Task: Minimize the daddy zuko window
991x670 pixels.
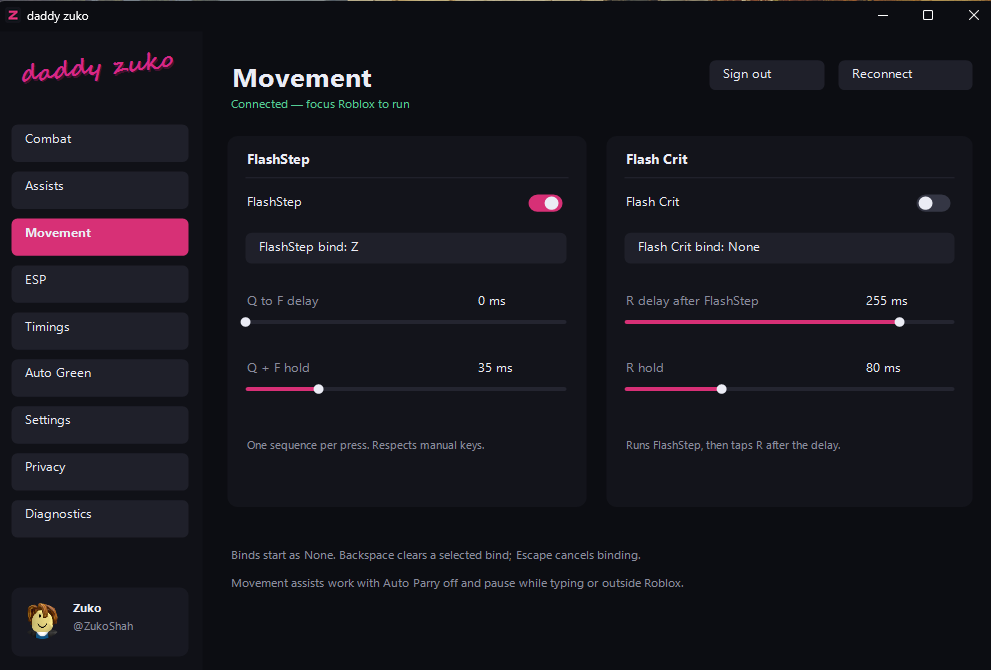Action: (883, 15)
